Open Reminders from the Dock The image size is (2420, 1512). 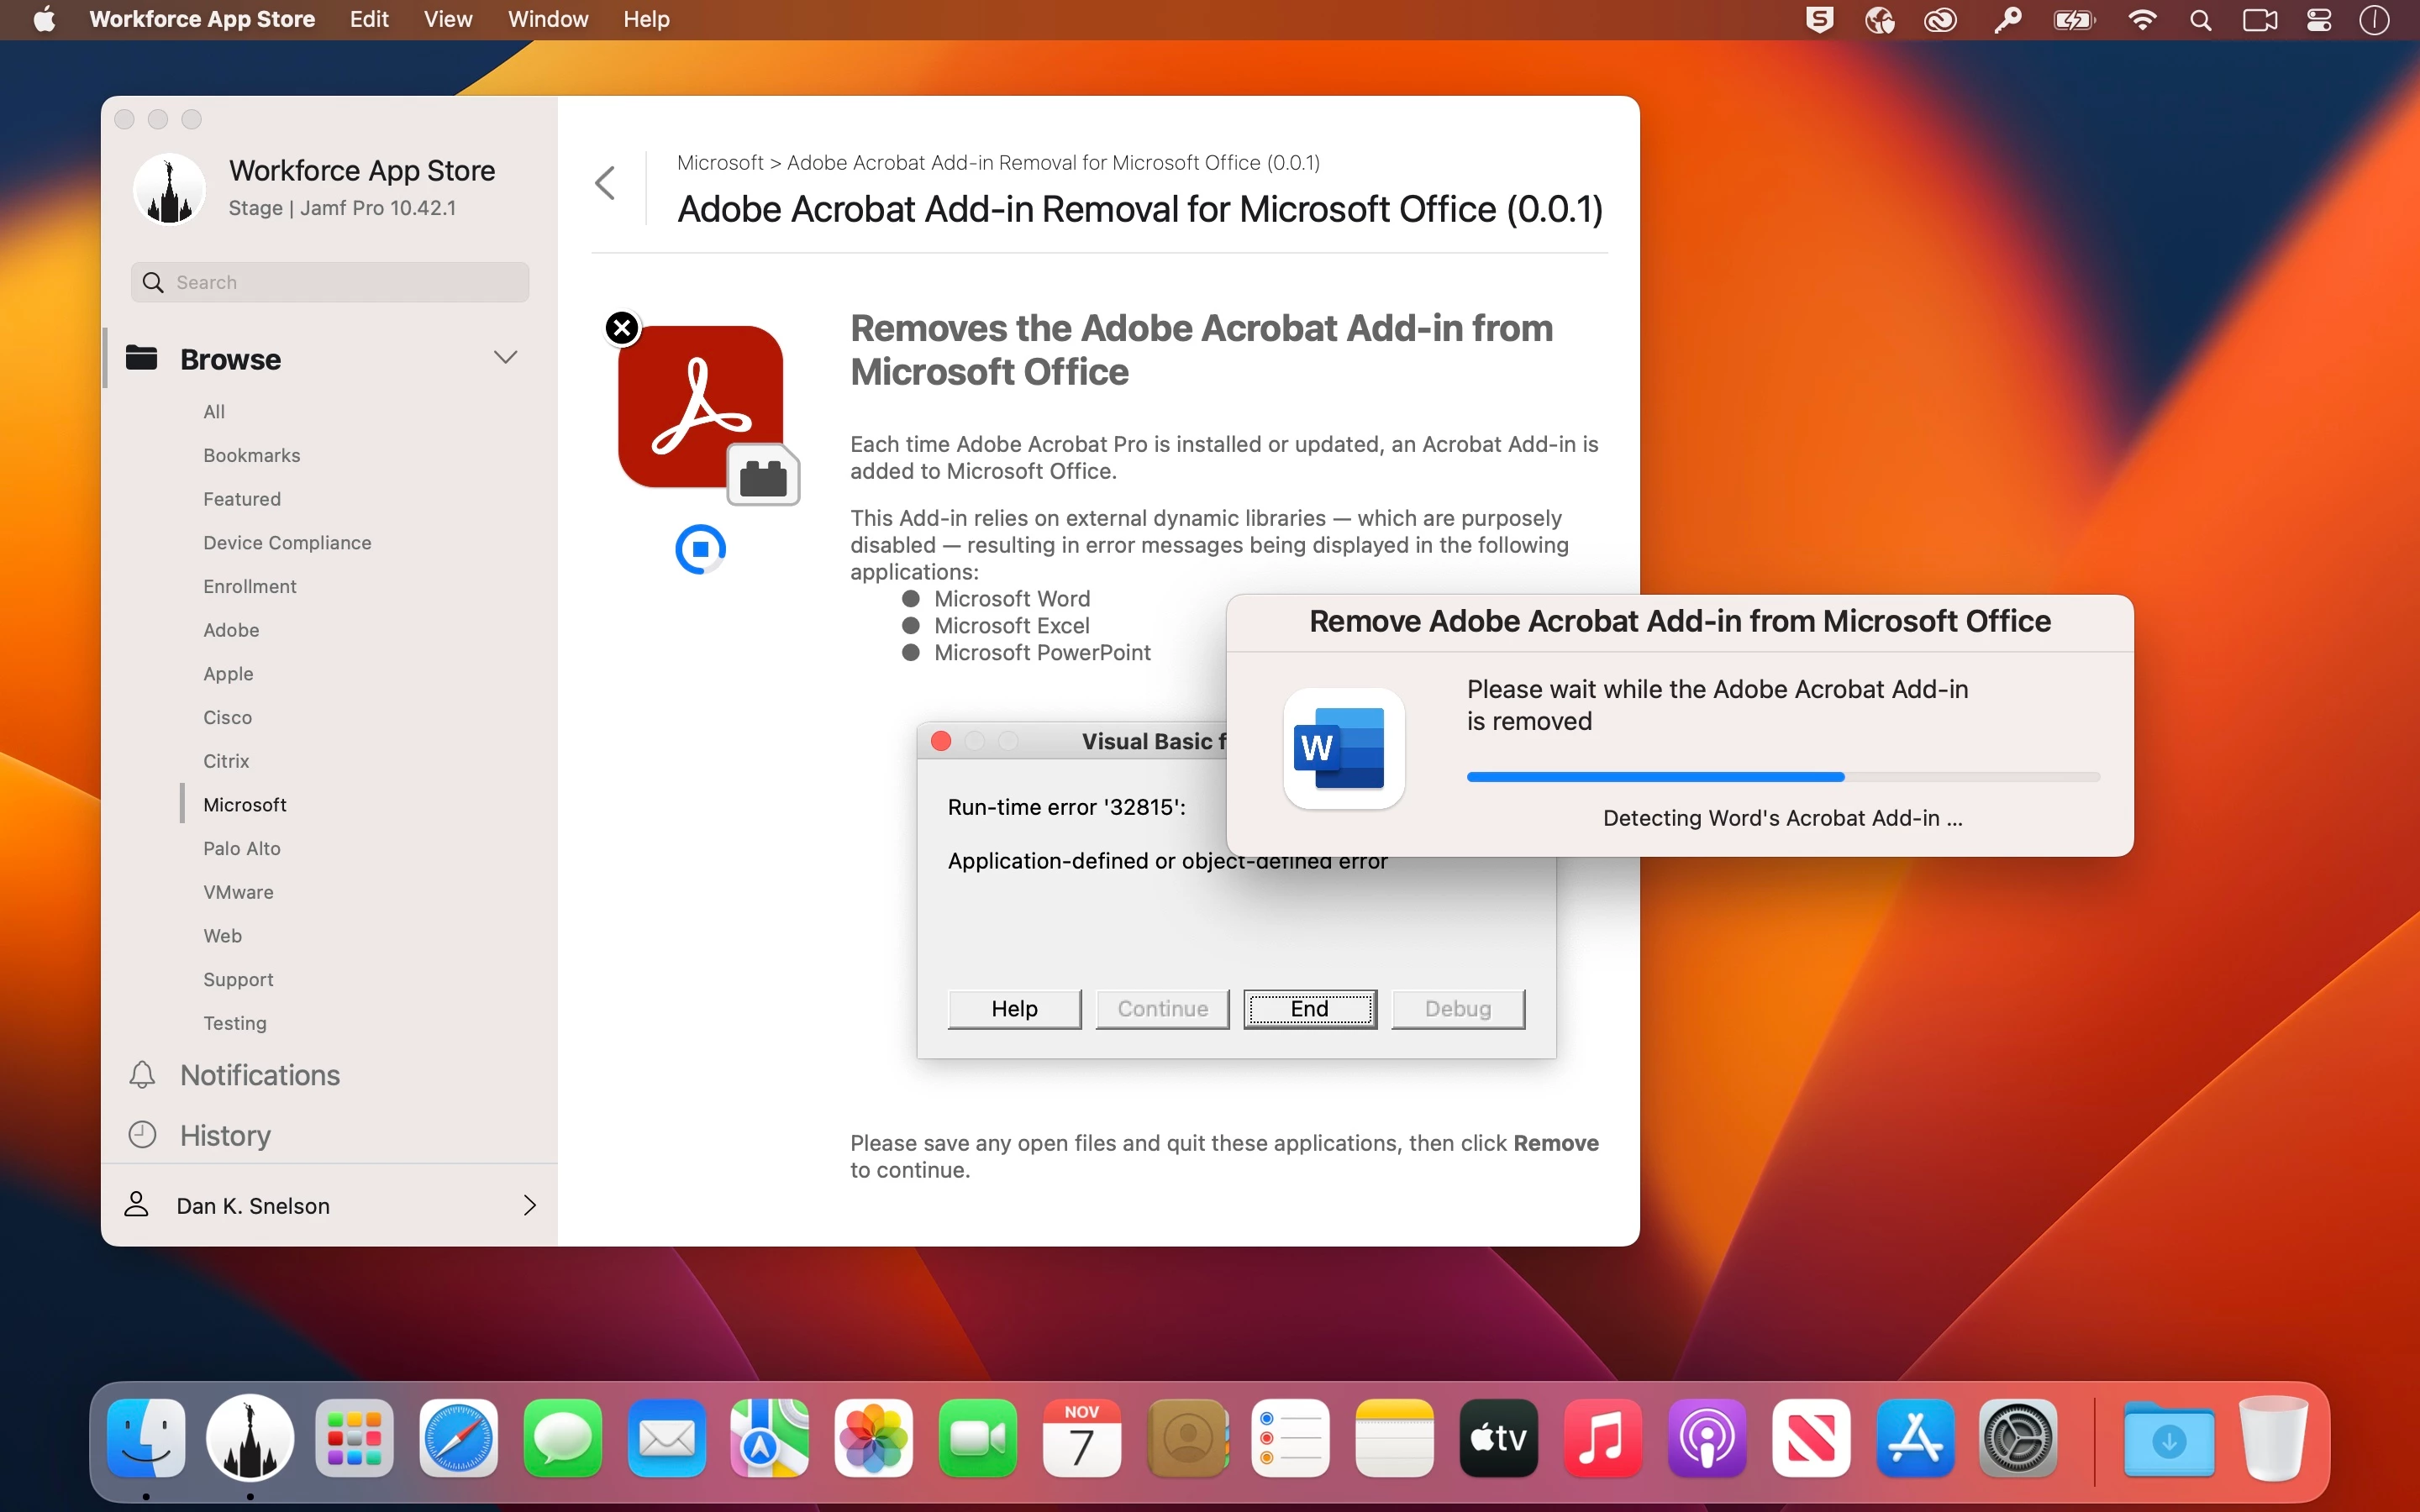(1291, 1439)
